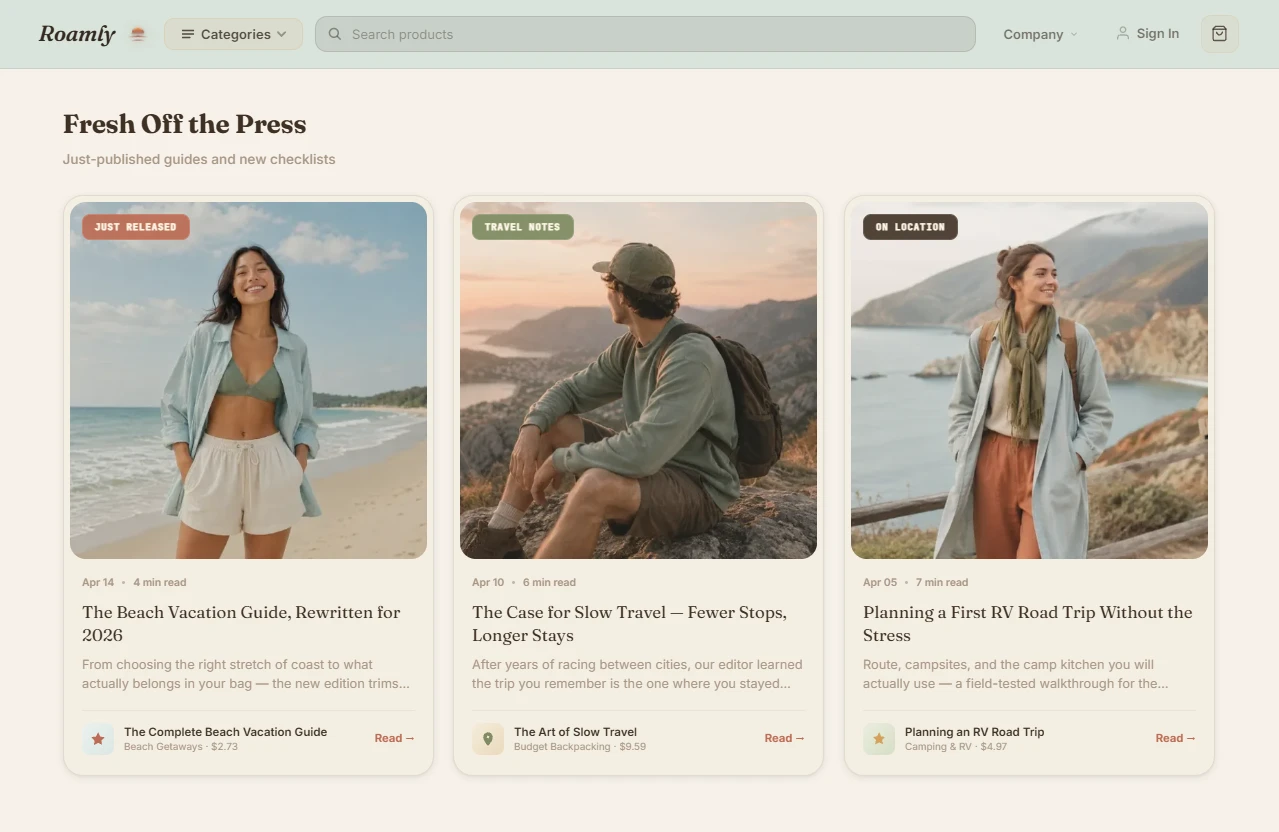The width and height of the screenshot is (1279, 832).
Task: Click Camping & RV · $4.97 text
Action: (956, 747)
